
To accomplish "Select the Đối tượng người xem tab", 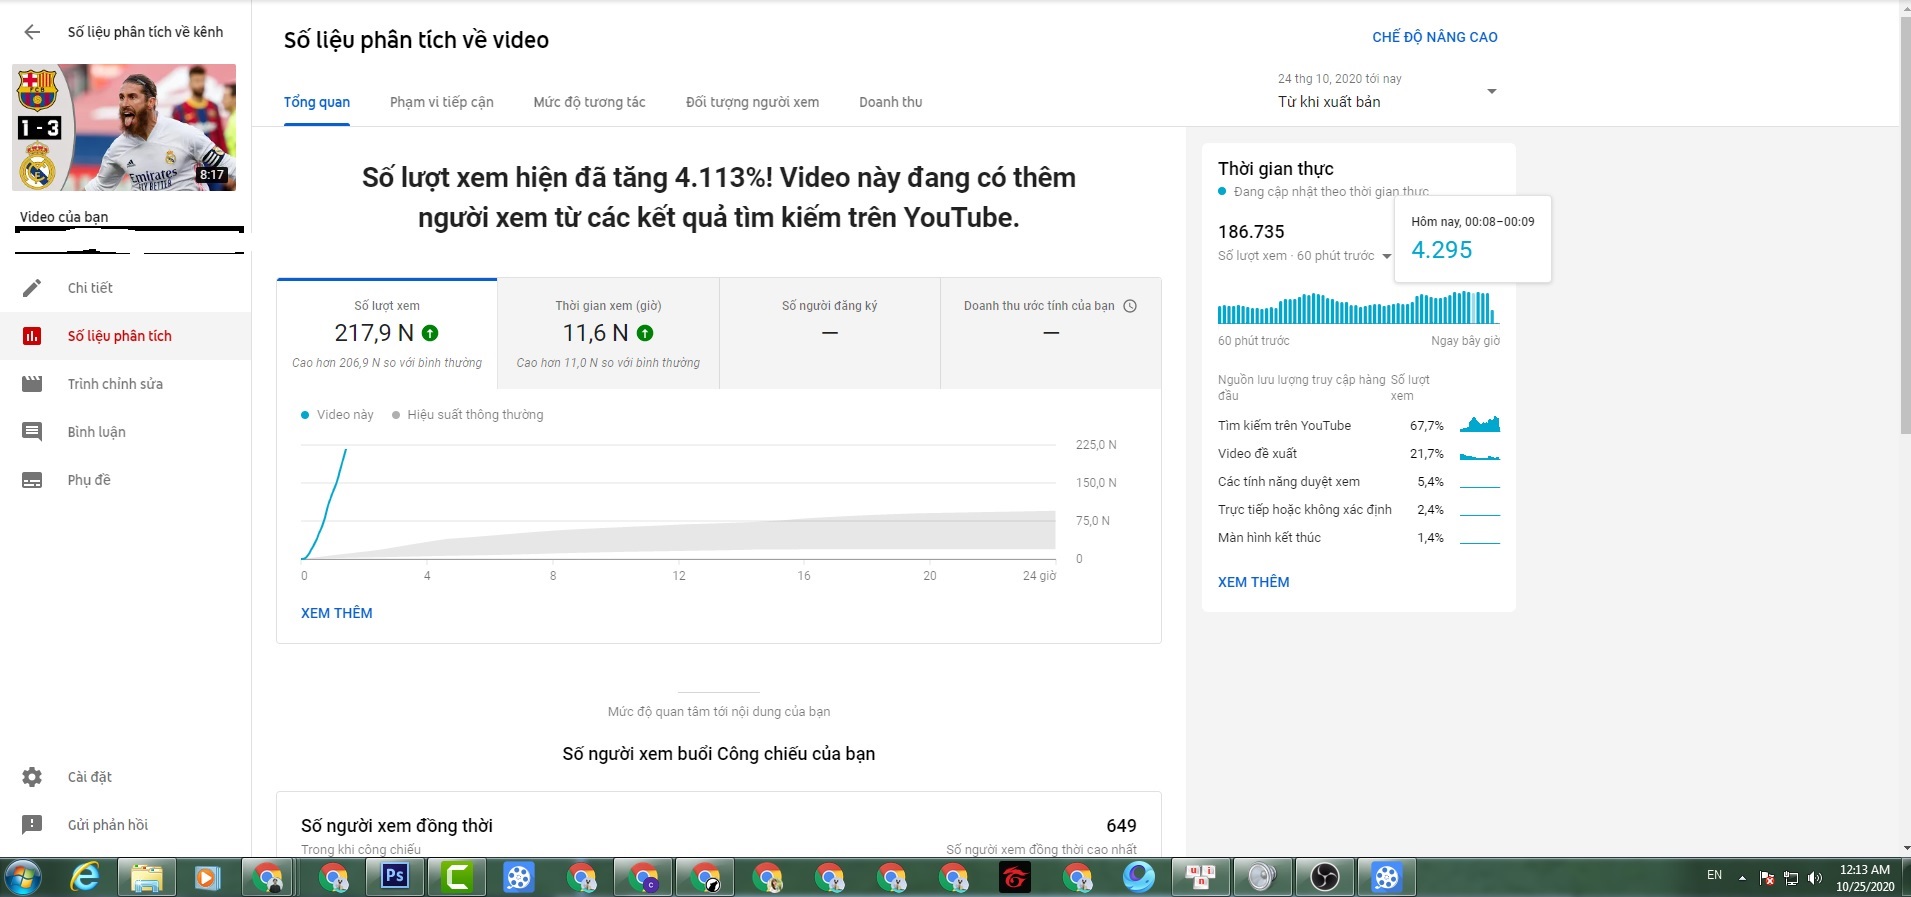I will tap(752, 102).
